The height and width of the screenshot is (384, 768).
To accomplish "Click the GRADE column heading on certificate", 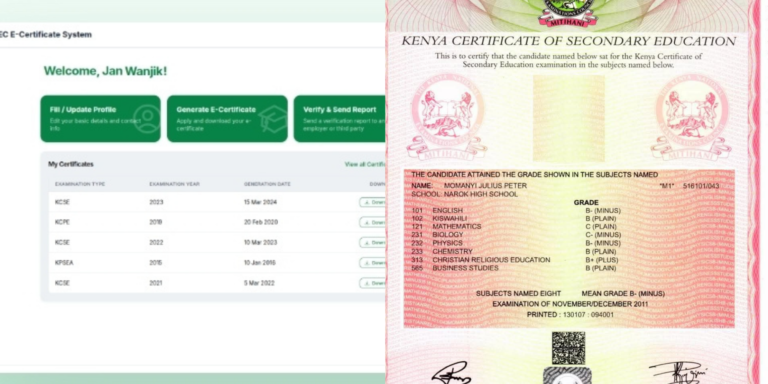I will point(586,203).
